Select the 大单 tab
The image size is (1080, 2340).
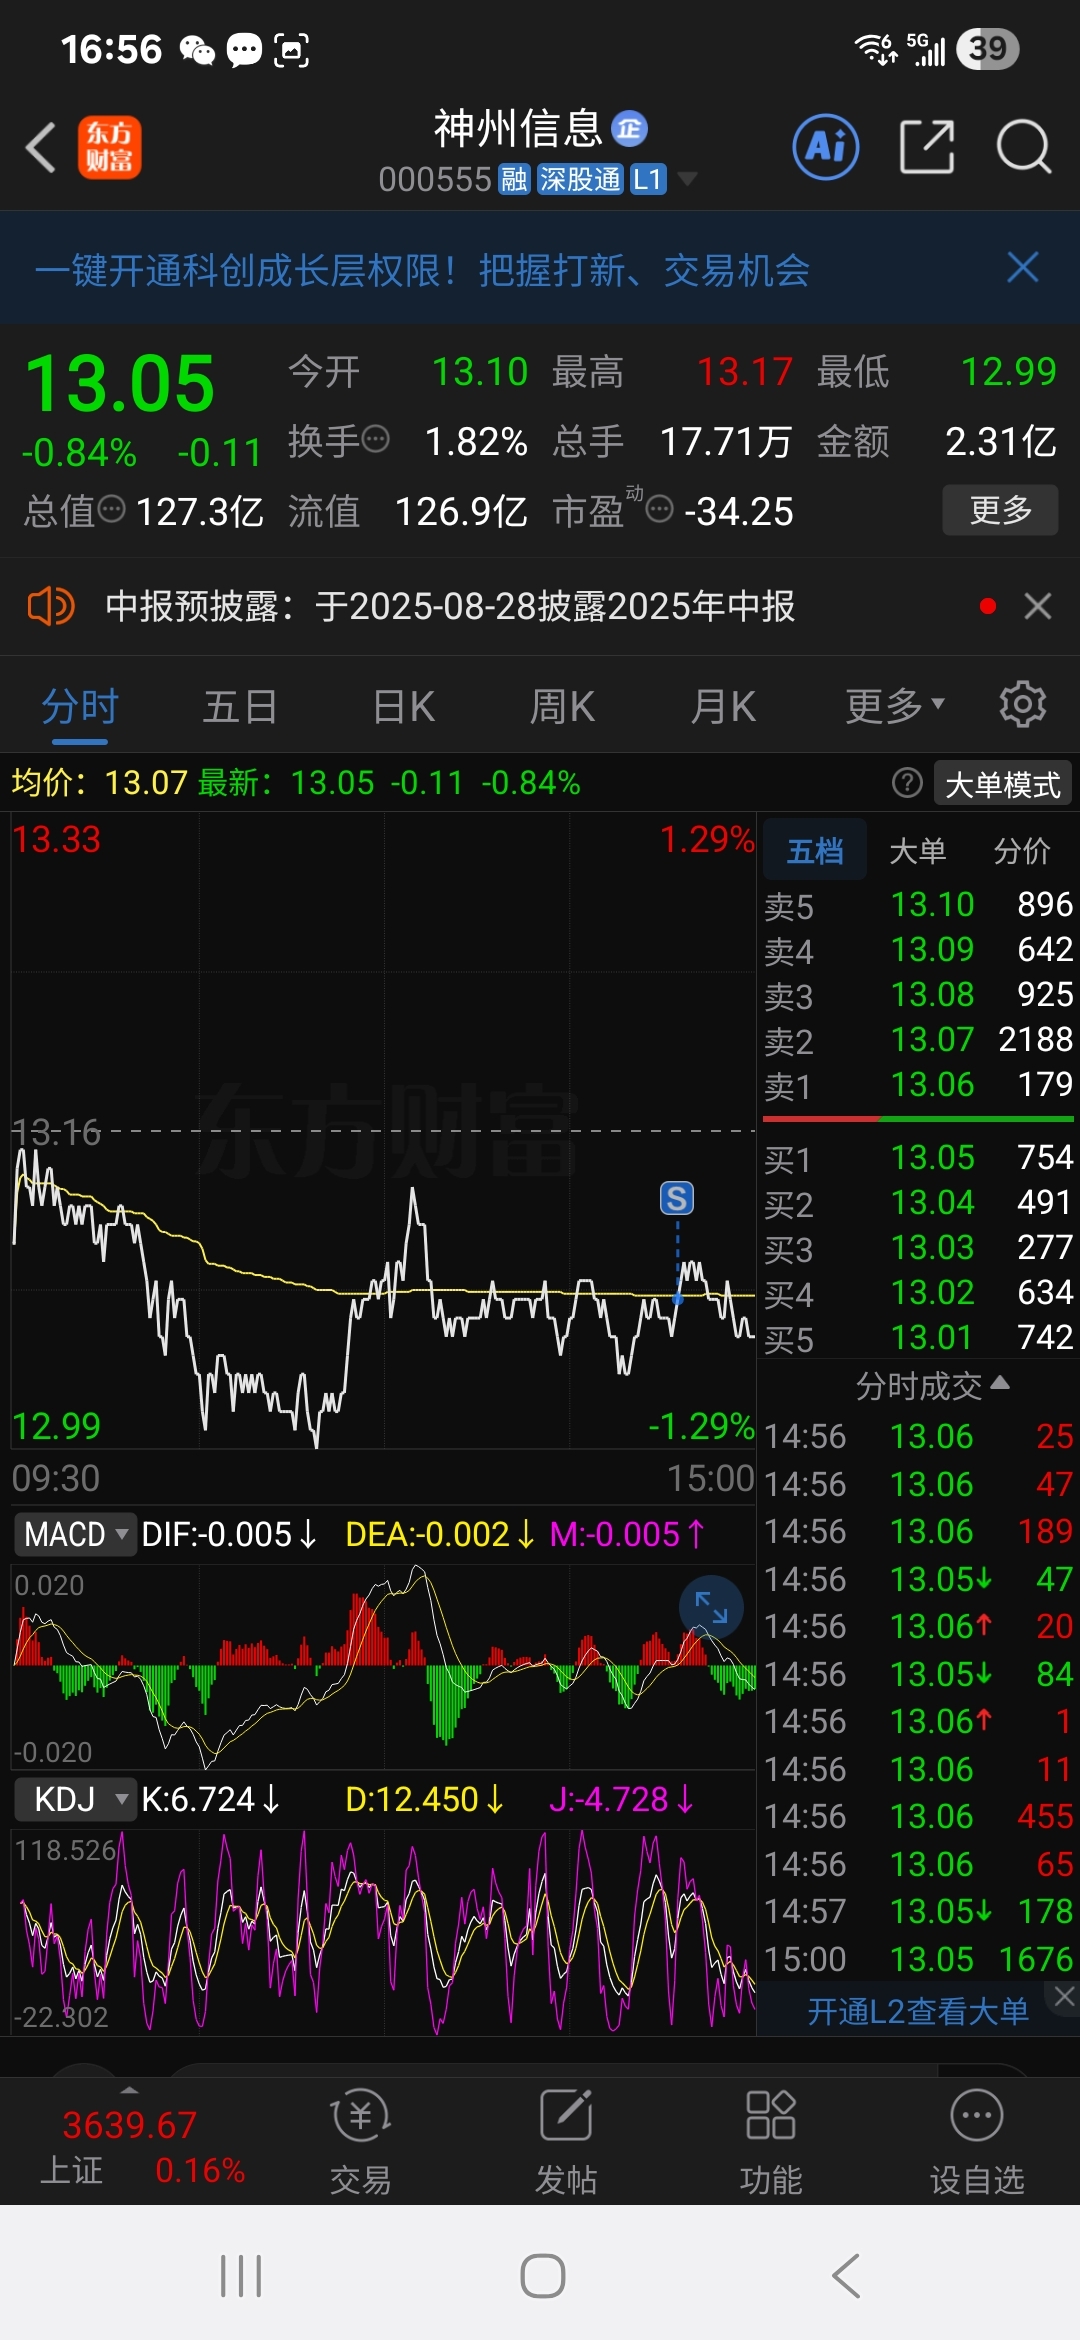click(x=917, y=851)
